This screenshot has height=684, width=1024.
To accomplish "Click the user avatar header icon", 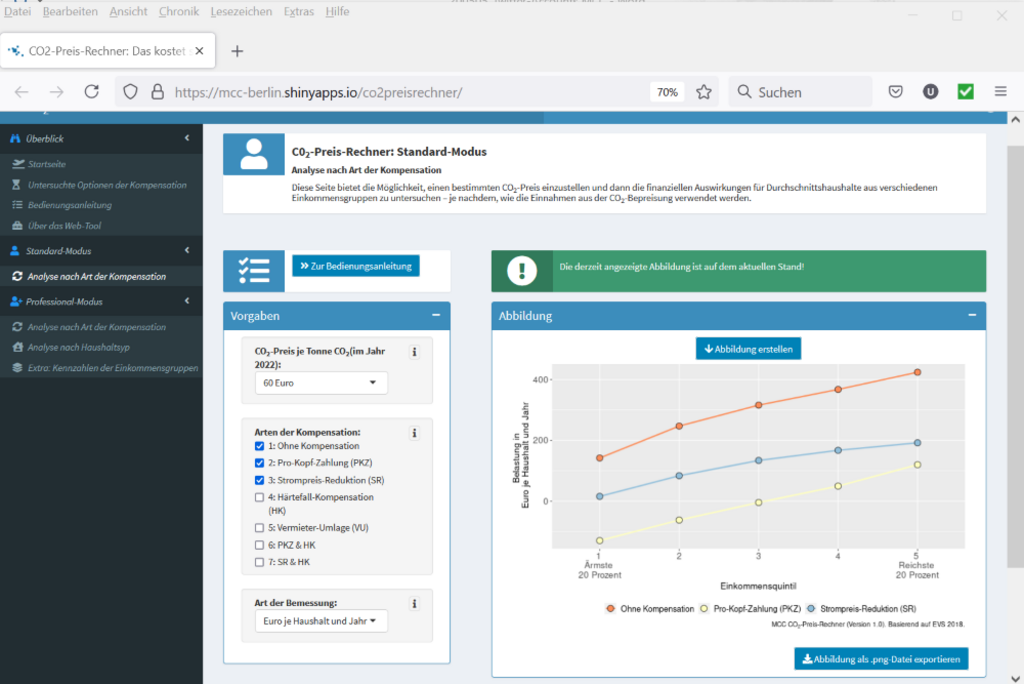I will pyautogui.click(x=254, y=154).
